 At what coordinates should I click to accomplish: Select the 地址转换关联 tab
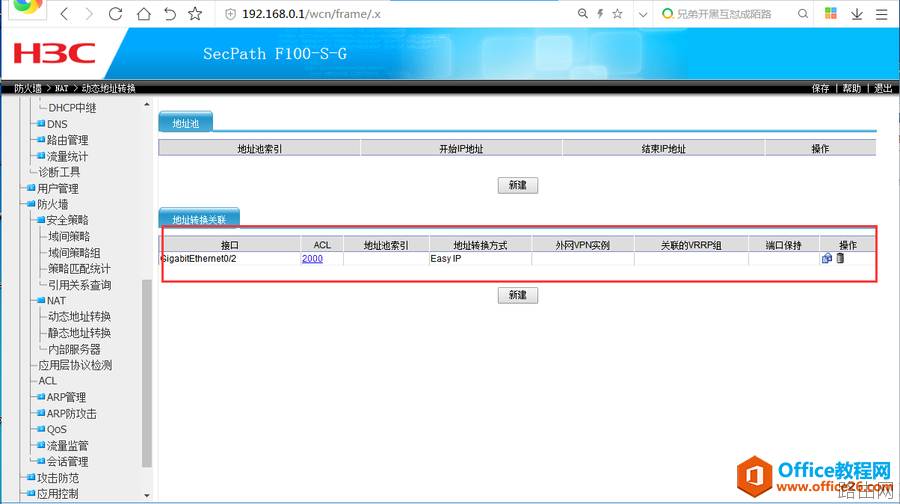coord(199,218)
